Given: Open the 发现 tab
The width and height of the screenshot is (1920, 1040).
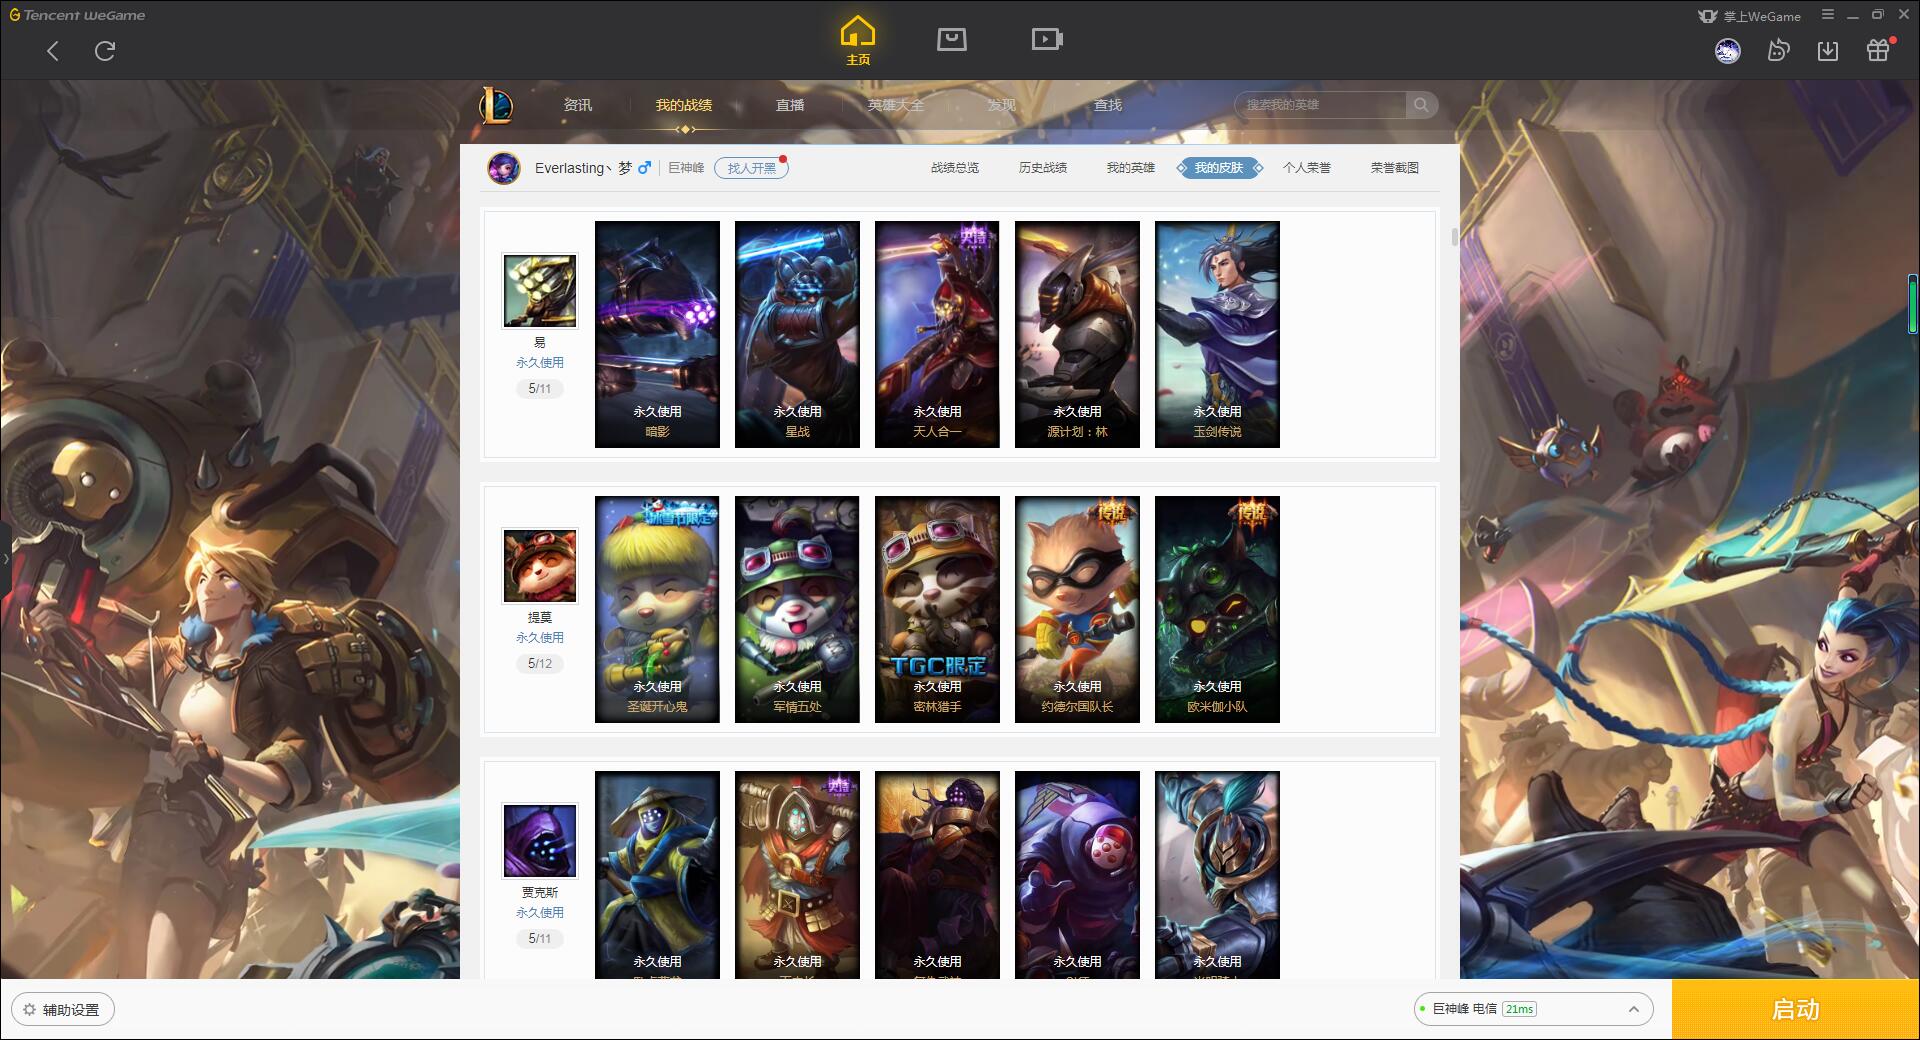Looking at the screenshot, I should [1002, 105].
